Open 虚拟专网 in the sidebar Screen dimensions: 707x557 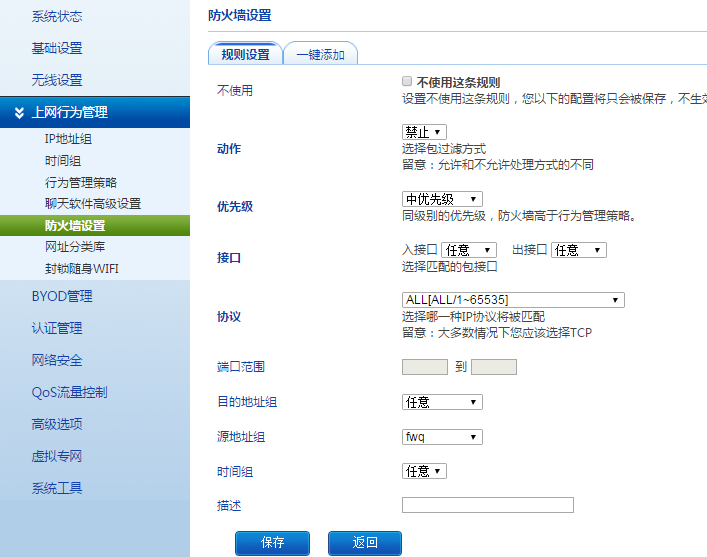(x=57, y=456)
